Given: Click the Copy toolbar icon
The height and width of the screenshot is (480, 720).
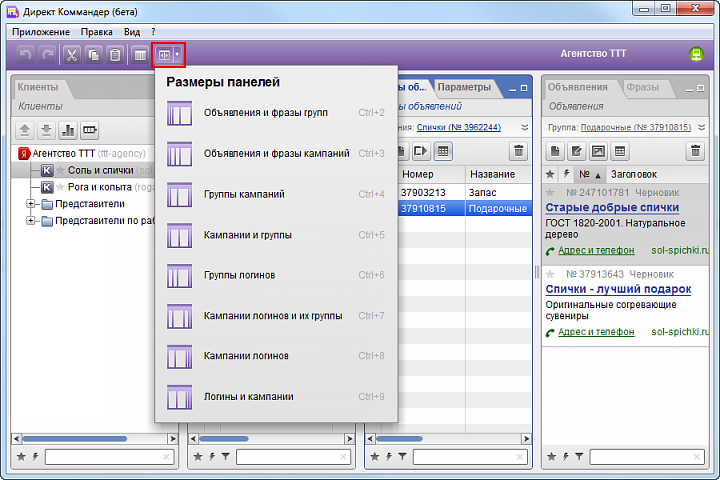Looking at the screenshot, I should (93, 55).
